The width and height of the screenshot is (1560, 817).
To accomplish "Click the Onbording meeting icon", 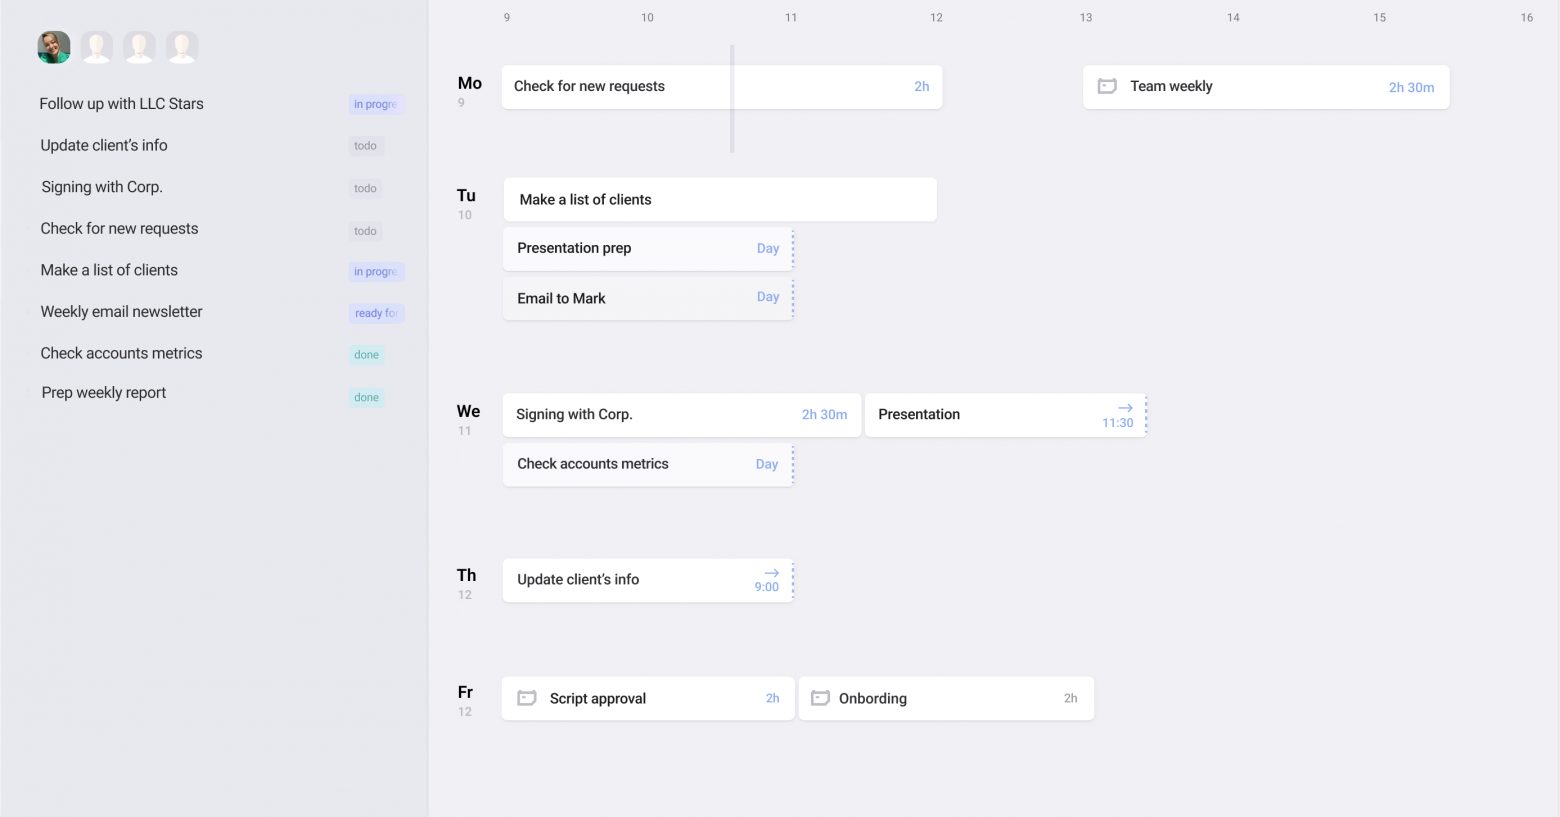I will [x=820, y=698].
